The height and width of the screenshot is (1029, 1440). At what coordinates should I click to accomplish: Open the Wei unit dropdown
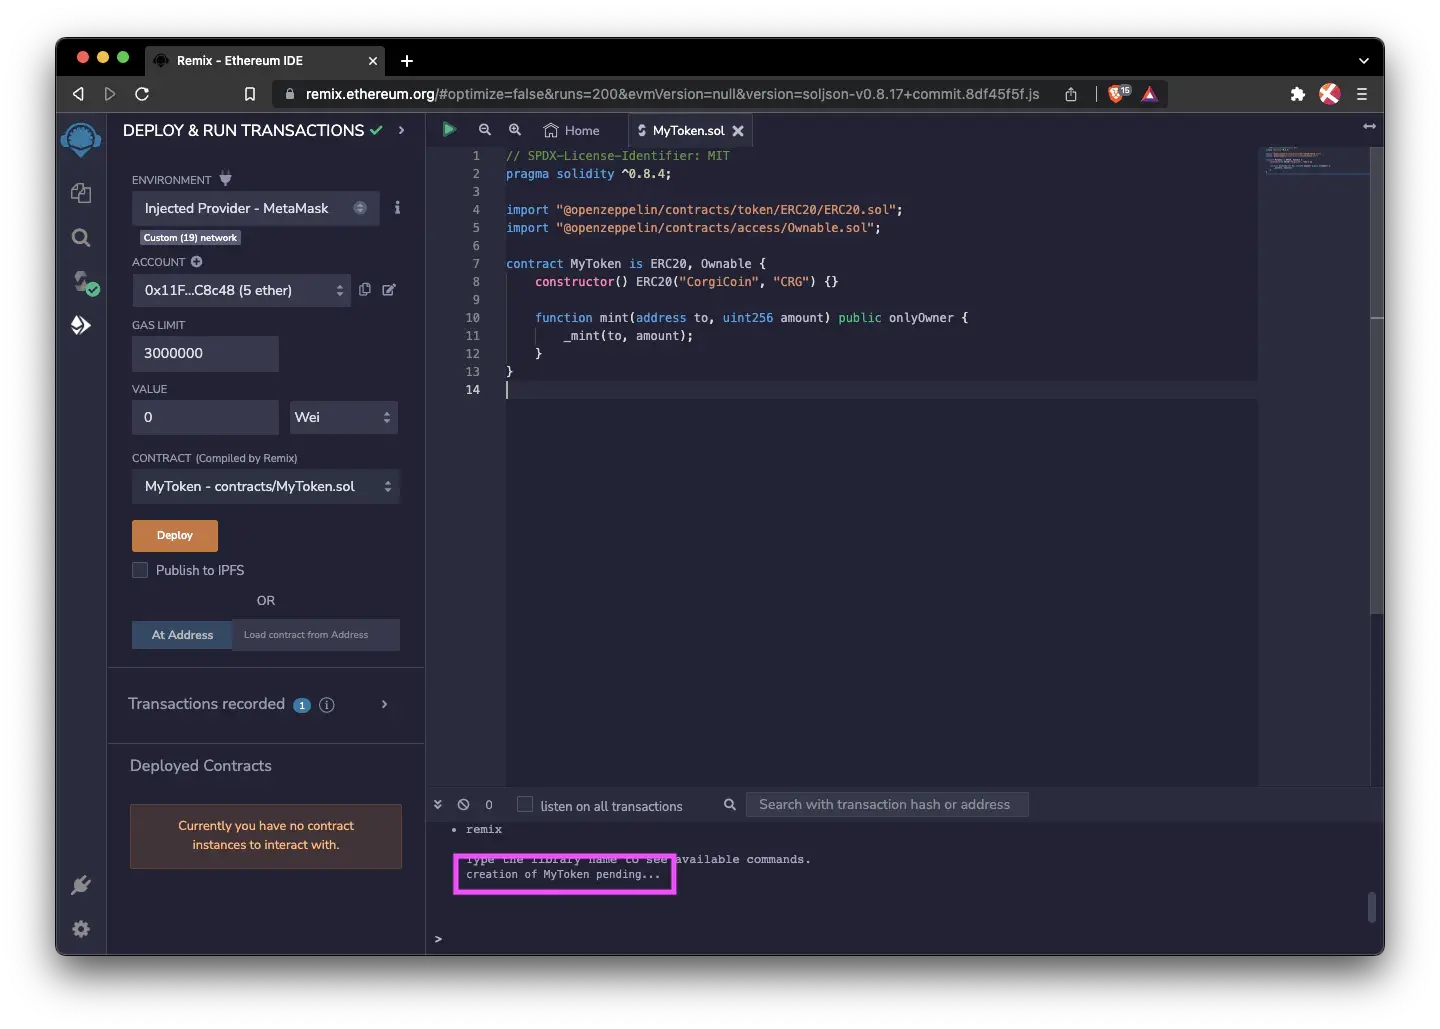[343, 417]
